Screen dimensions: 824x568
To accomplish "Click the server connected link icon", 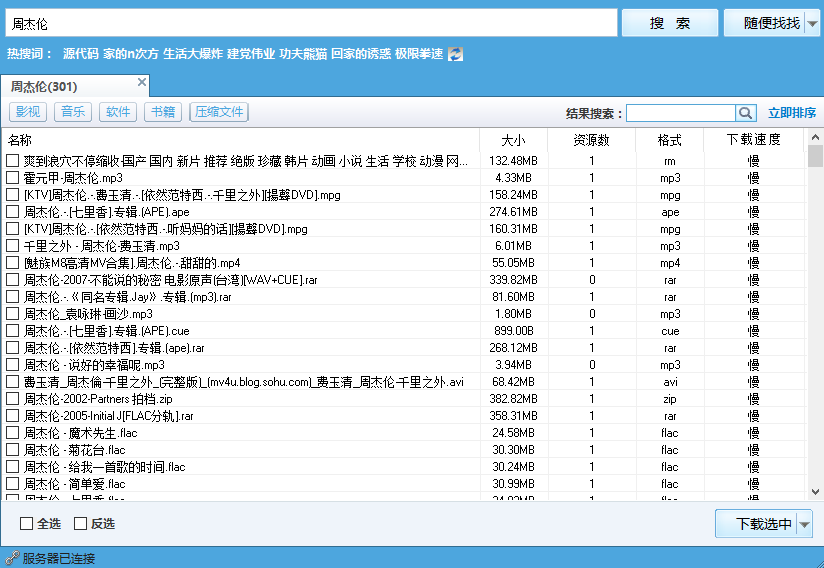I will pyautogui.click(x=12, y=558).
